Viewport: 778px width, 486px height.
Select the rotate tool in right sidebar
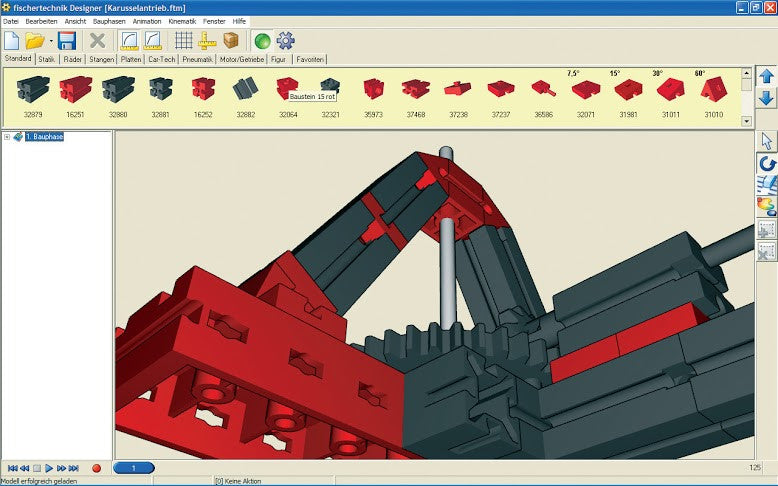click(767, 163)
